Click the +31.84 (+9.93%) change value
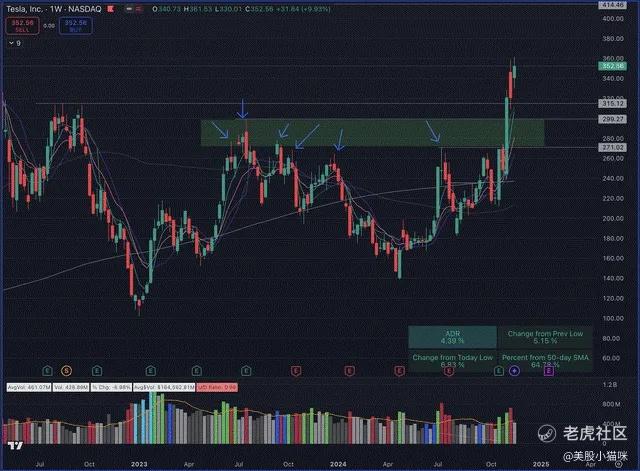The image size is (640, 471). [x=303, y=9]
